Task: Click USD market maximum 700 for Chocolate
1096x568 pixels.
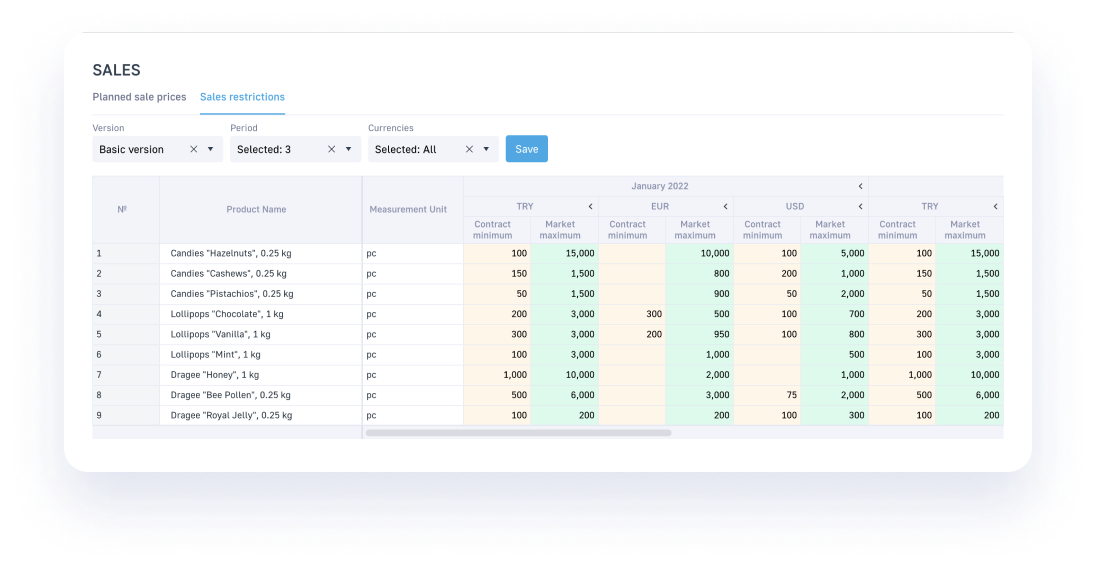Action: (835, 314)
